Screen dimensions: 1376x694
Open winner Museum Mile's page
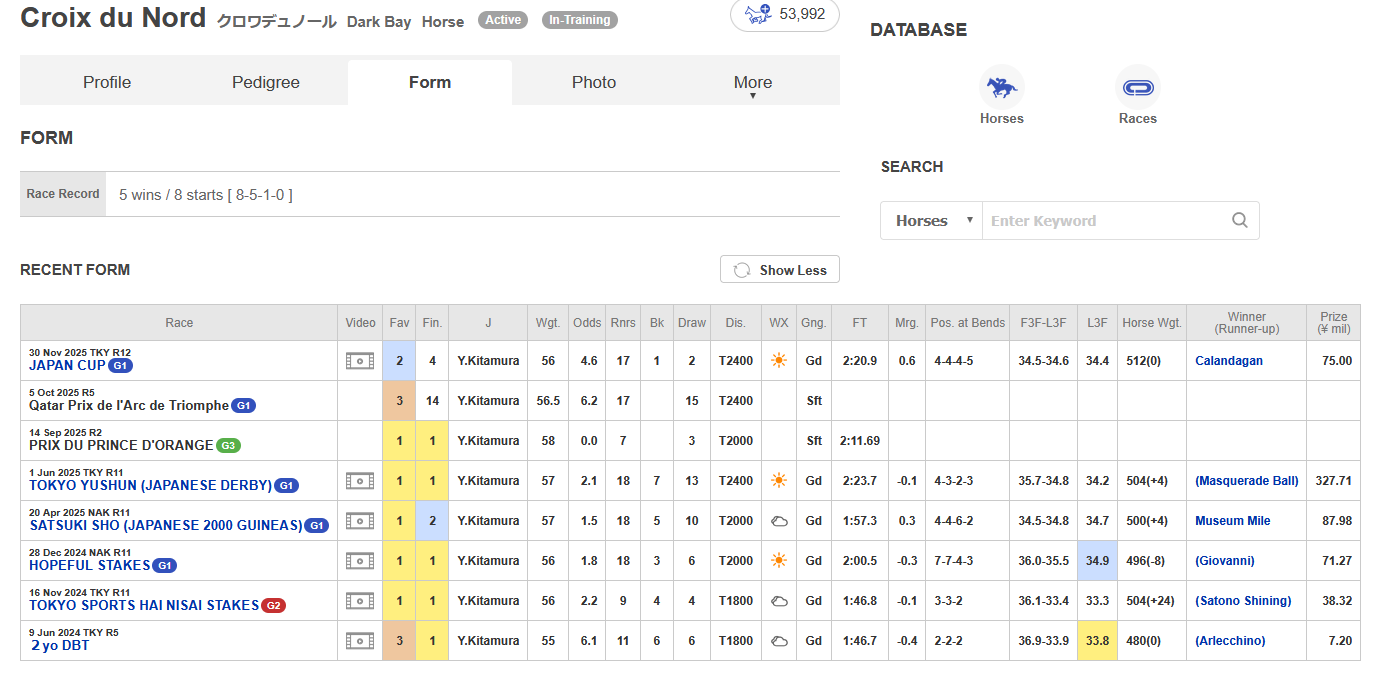1233,521
